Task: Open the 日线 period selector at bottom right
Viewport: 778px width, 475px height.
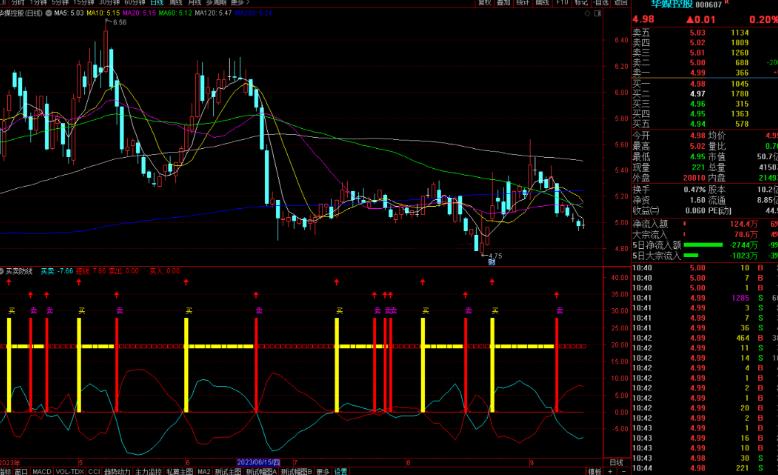Action: click(x=616, y=463)
